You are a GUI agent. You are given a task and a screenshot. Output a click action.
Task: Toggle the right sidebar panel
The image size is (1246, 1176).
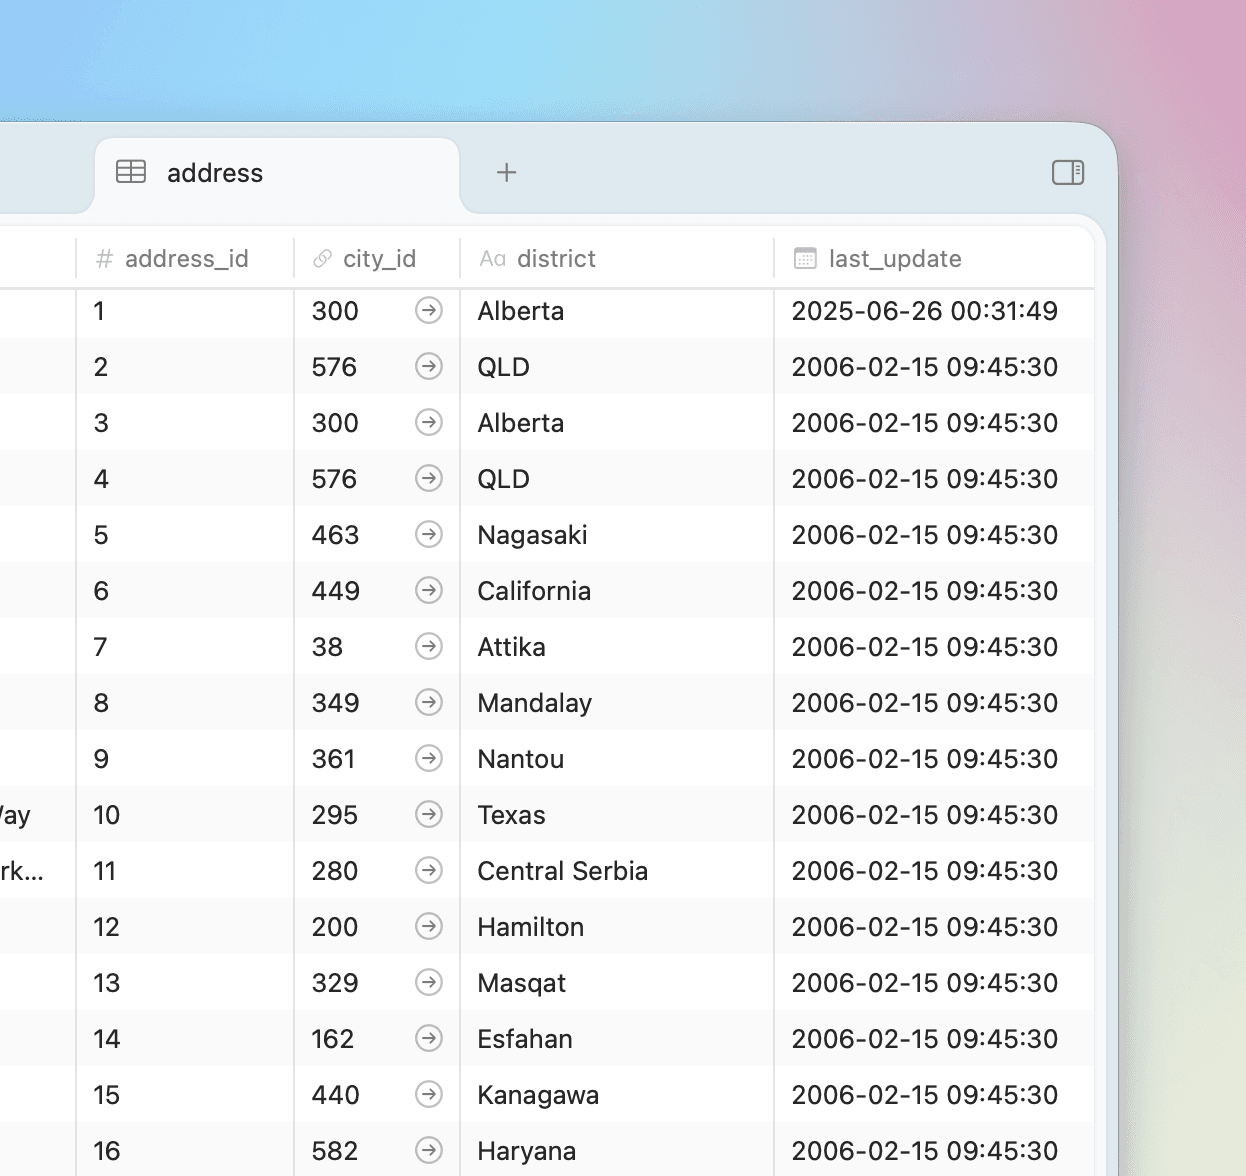tap(1068, 172)
